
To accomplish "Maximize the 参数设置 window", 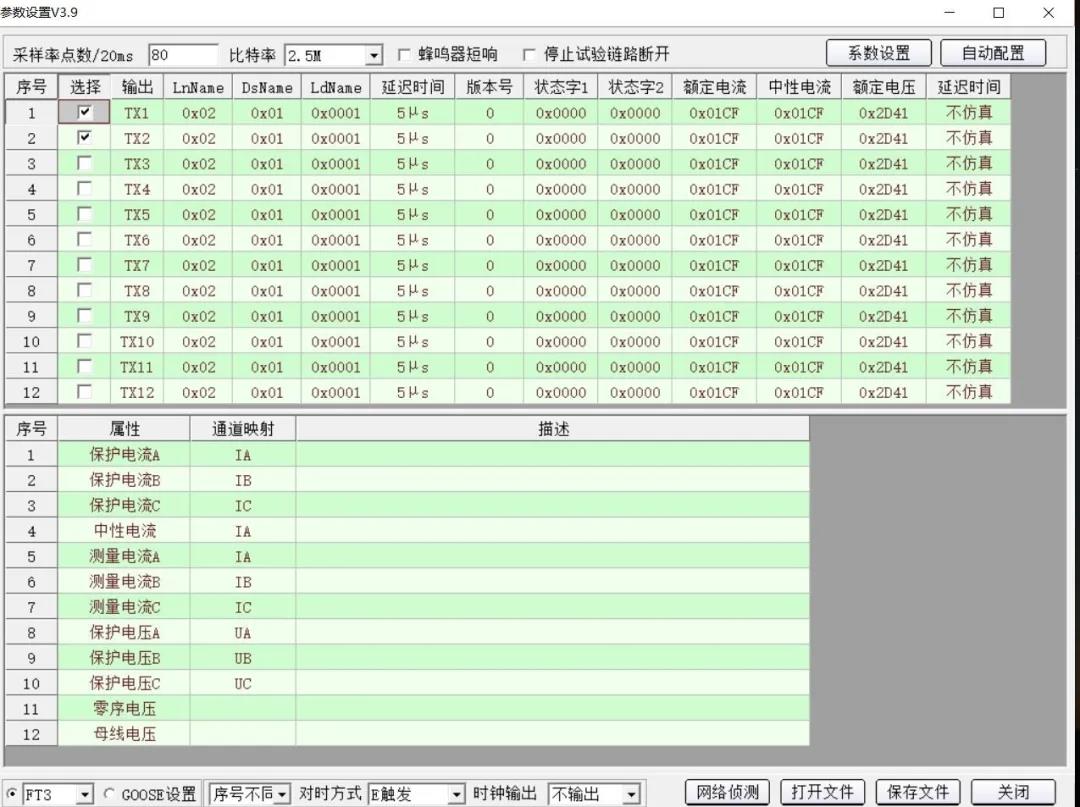I will pyautogui.click(x=998, y=13).
